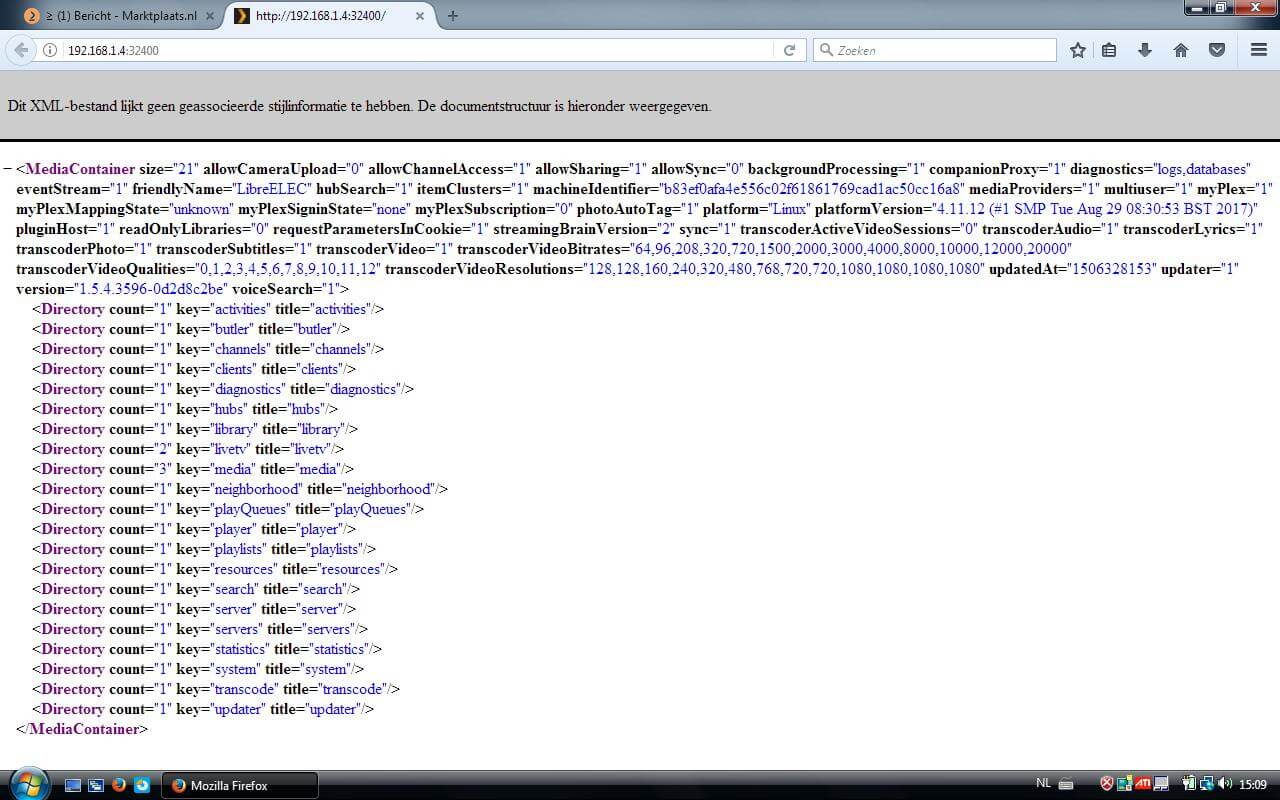Viewport: 1280px width, 800px height.
Task: Click the address bar URL field
Action: point(400,50)
